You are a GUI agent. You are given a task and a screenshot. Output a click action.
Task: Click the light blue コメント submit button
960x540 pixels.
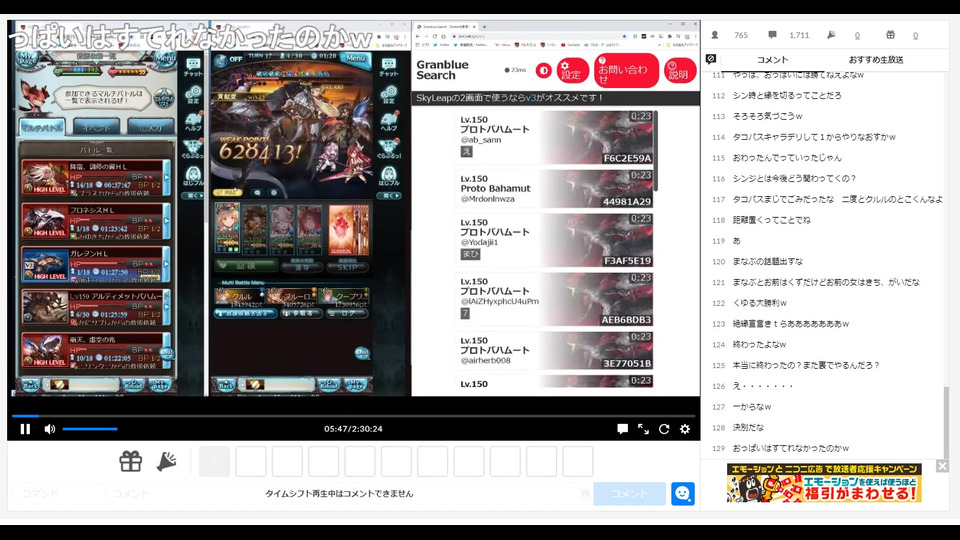point(629,493)
